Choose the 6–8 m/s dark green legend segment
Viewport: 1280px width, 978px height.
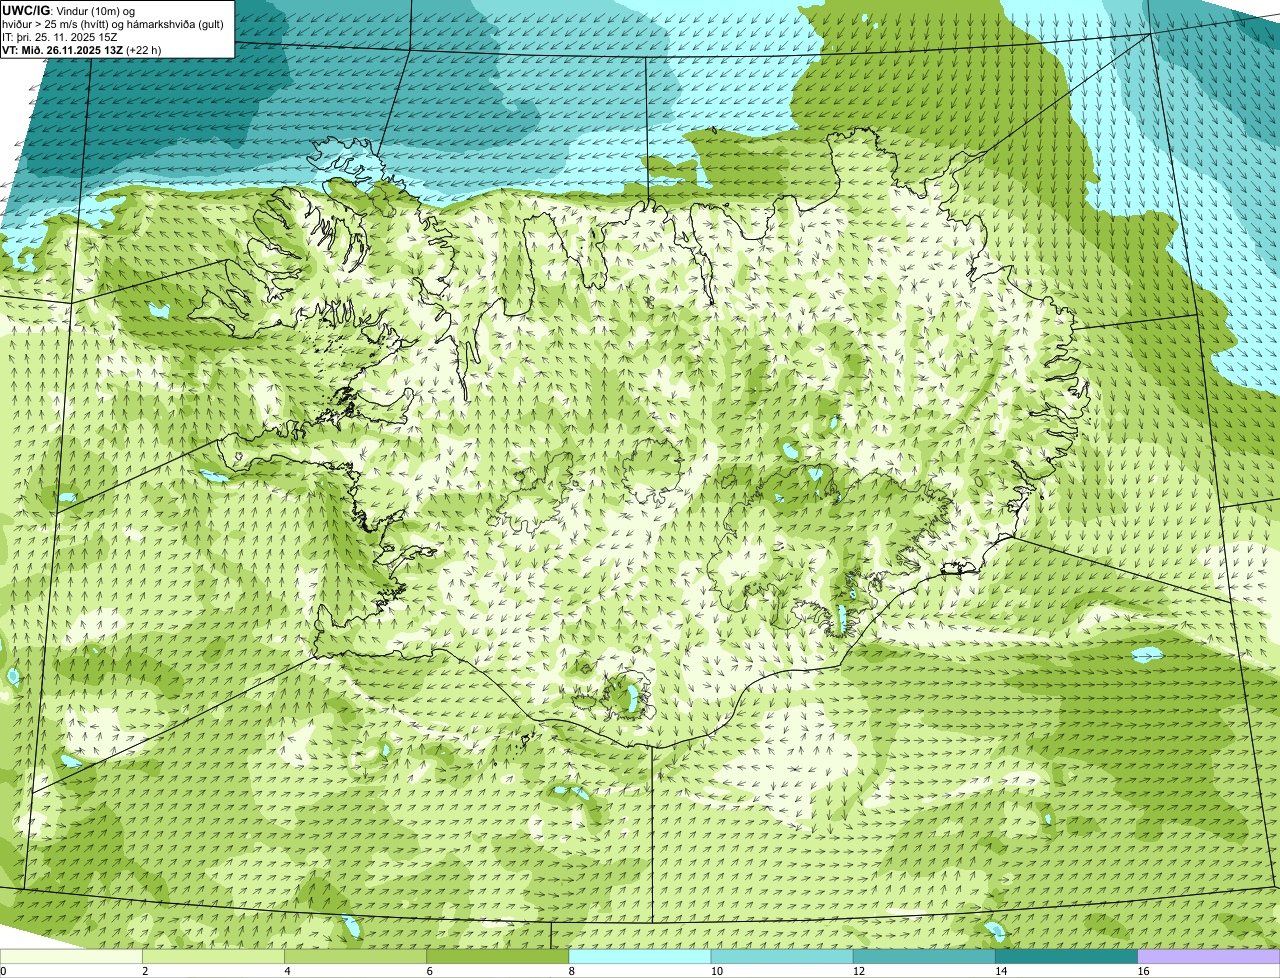[498, 956]
